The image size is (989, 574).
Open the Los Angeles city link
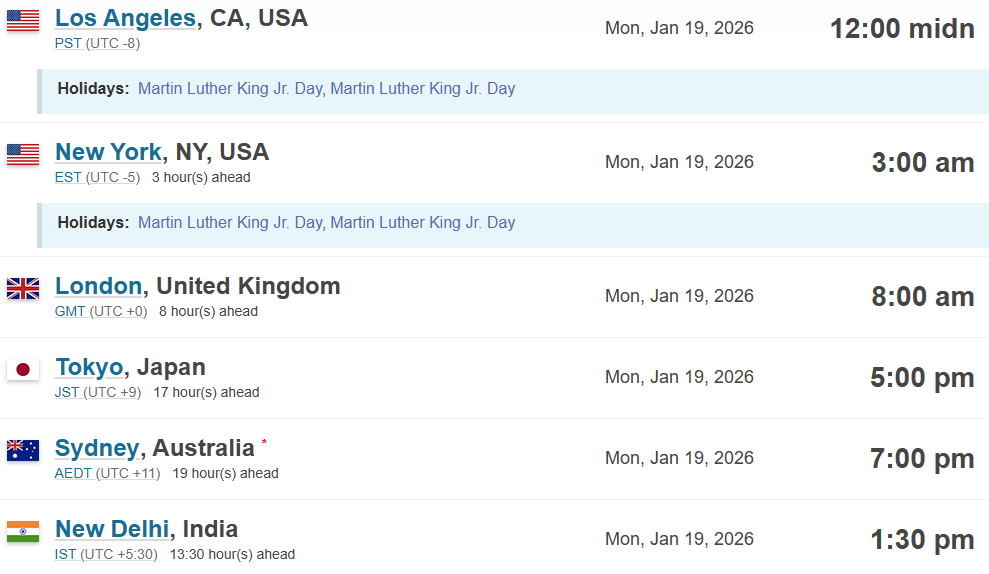[x=125, y=18]
